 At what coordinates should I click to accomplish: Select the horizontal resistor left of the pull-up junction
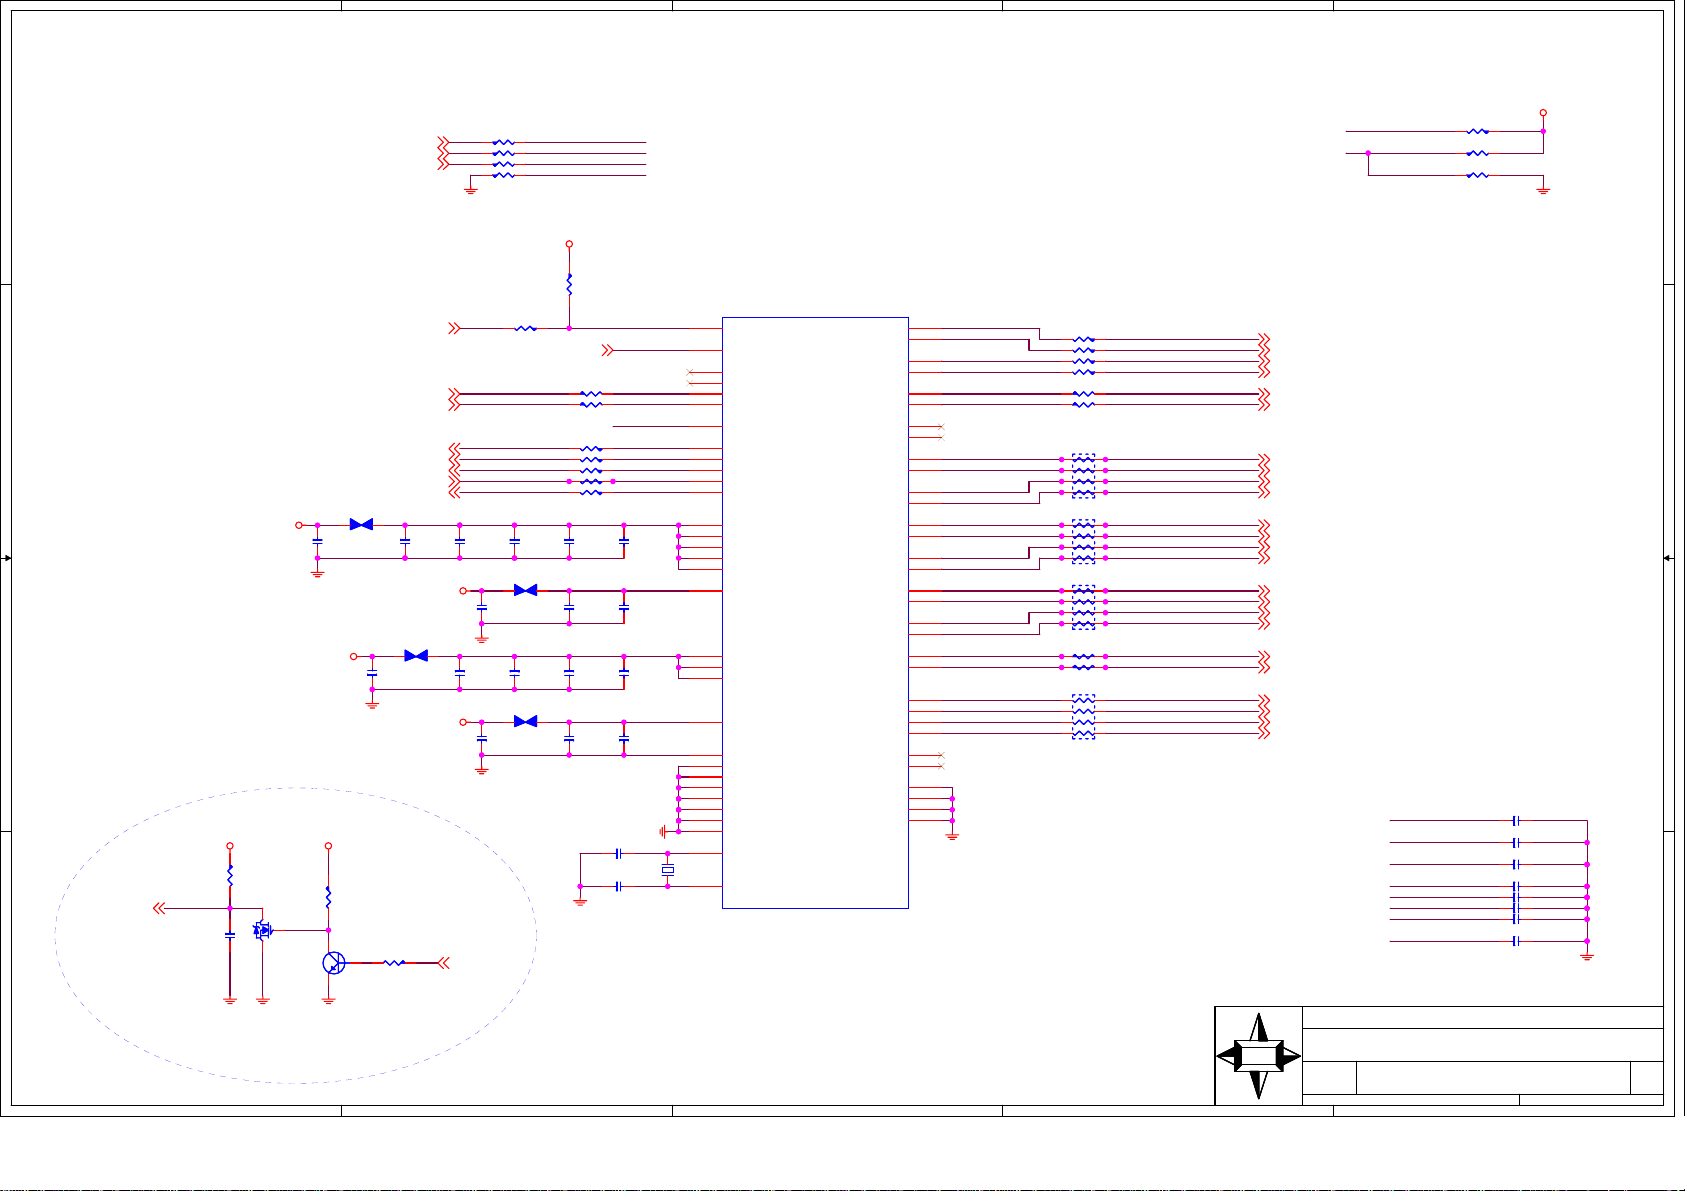525,328
